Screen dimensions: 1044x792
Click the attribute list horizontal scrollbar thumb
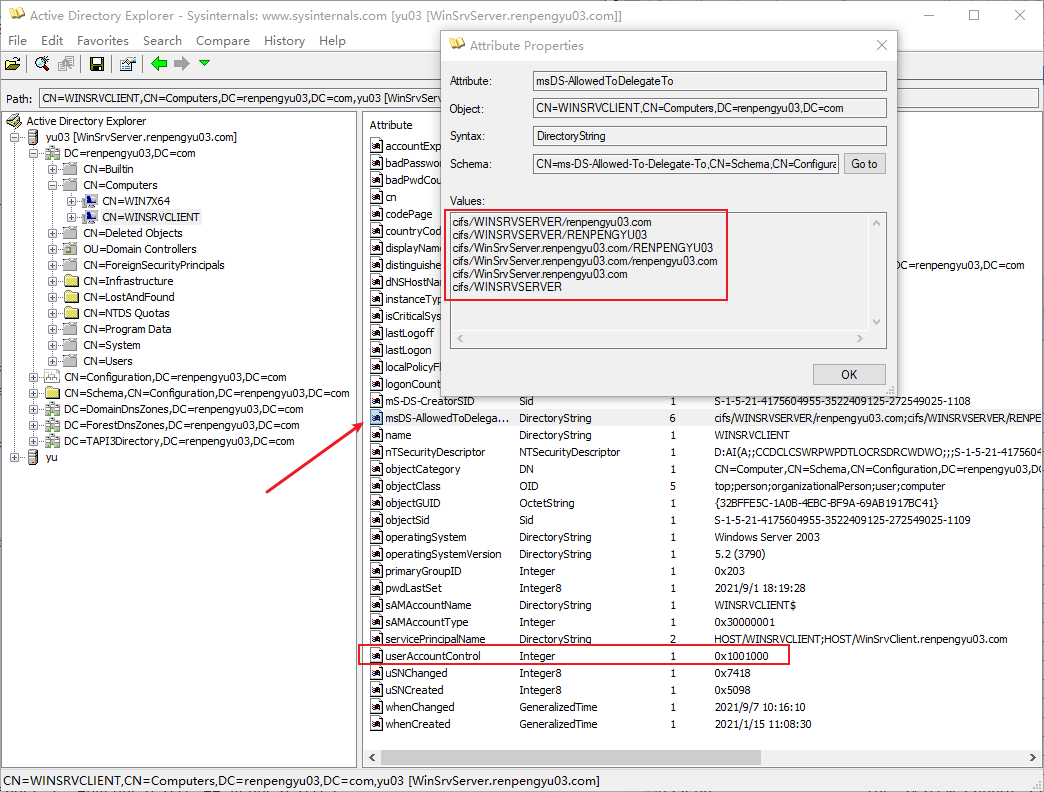(571, 757)
